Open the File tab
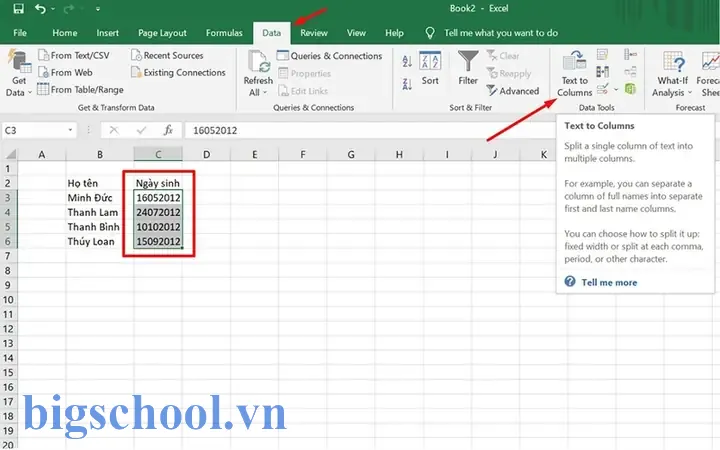Screen dimensions: 720x450 [20, 33]
